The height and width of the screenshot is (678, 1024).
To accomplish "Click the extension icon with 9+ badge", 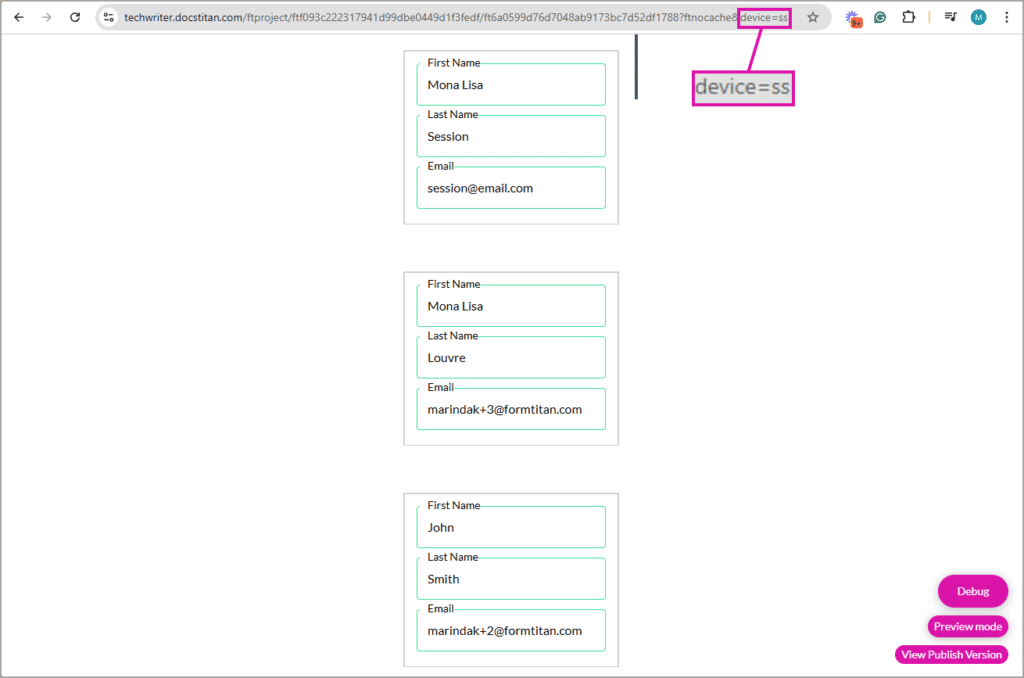I will pos(853,17).
